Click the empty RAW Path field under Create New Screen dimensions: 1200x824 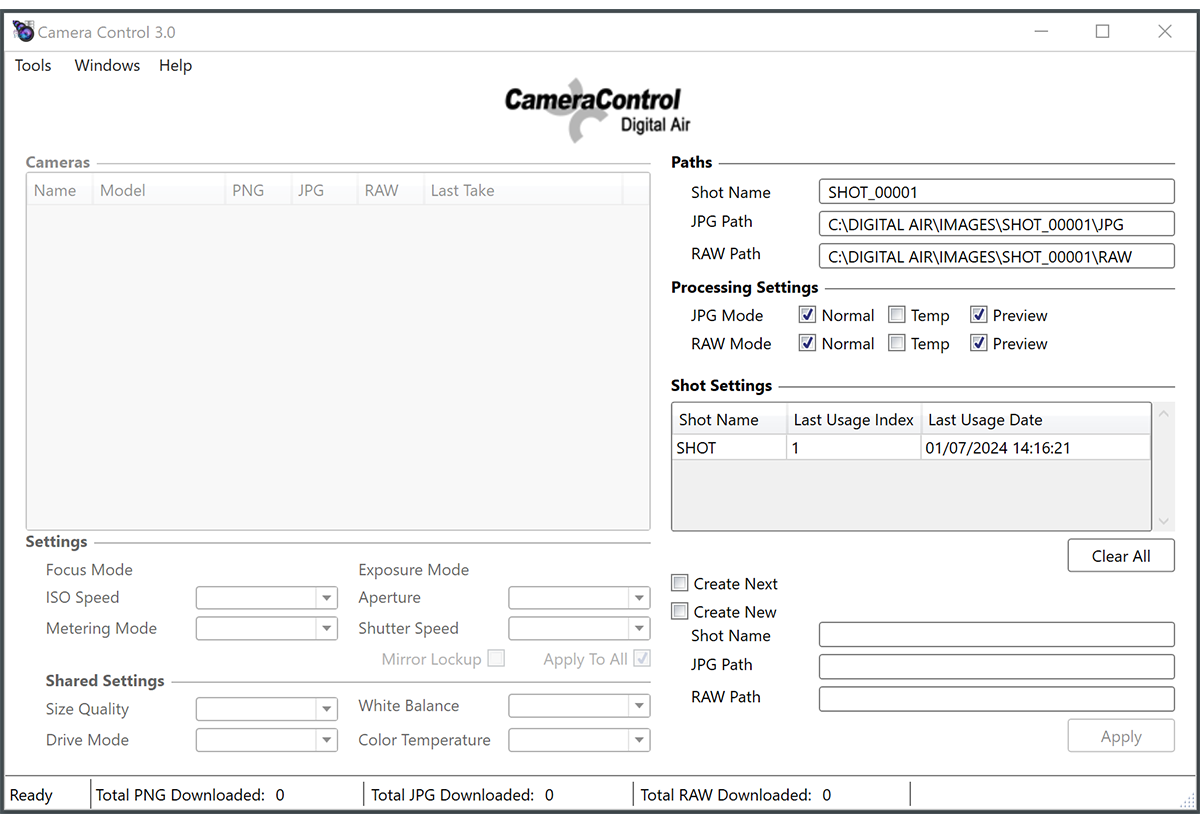(997, 699)
